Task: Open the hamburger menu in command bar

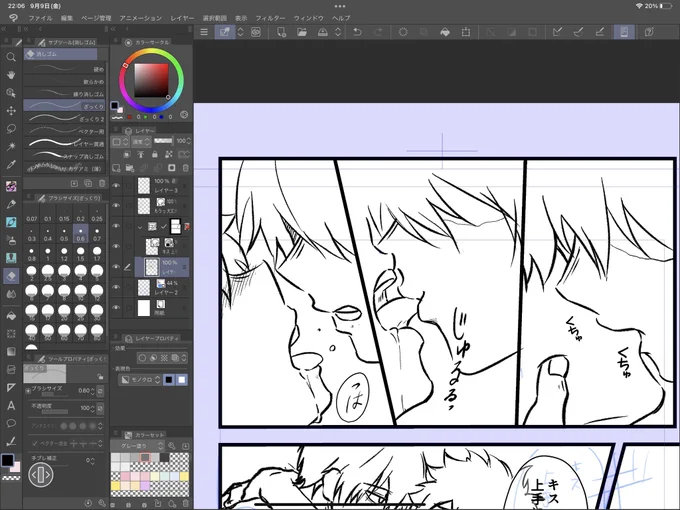Action: click(x=204, y=32)
